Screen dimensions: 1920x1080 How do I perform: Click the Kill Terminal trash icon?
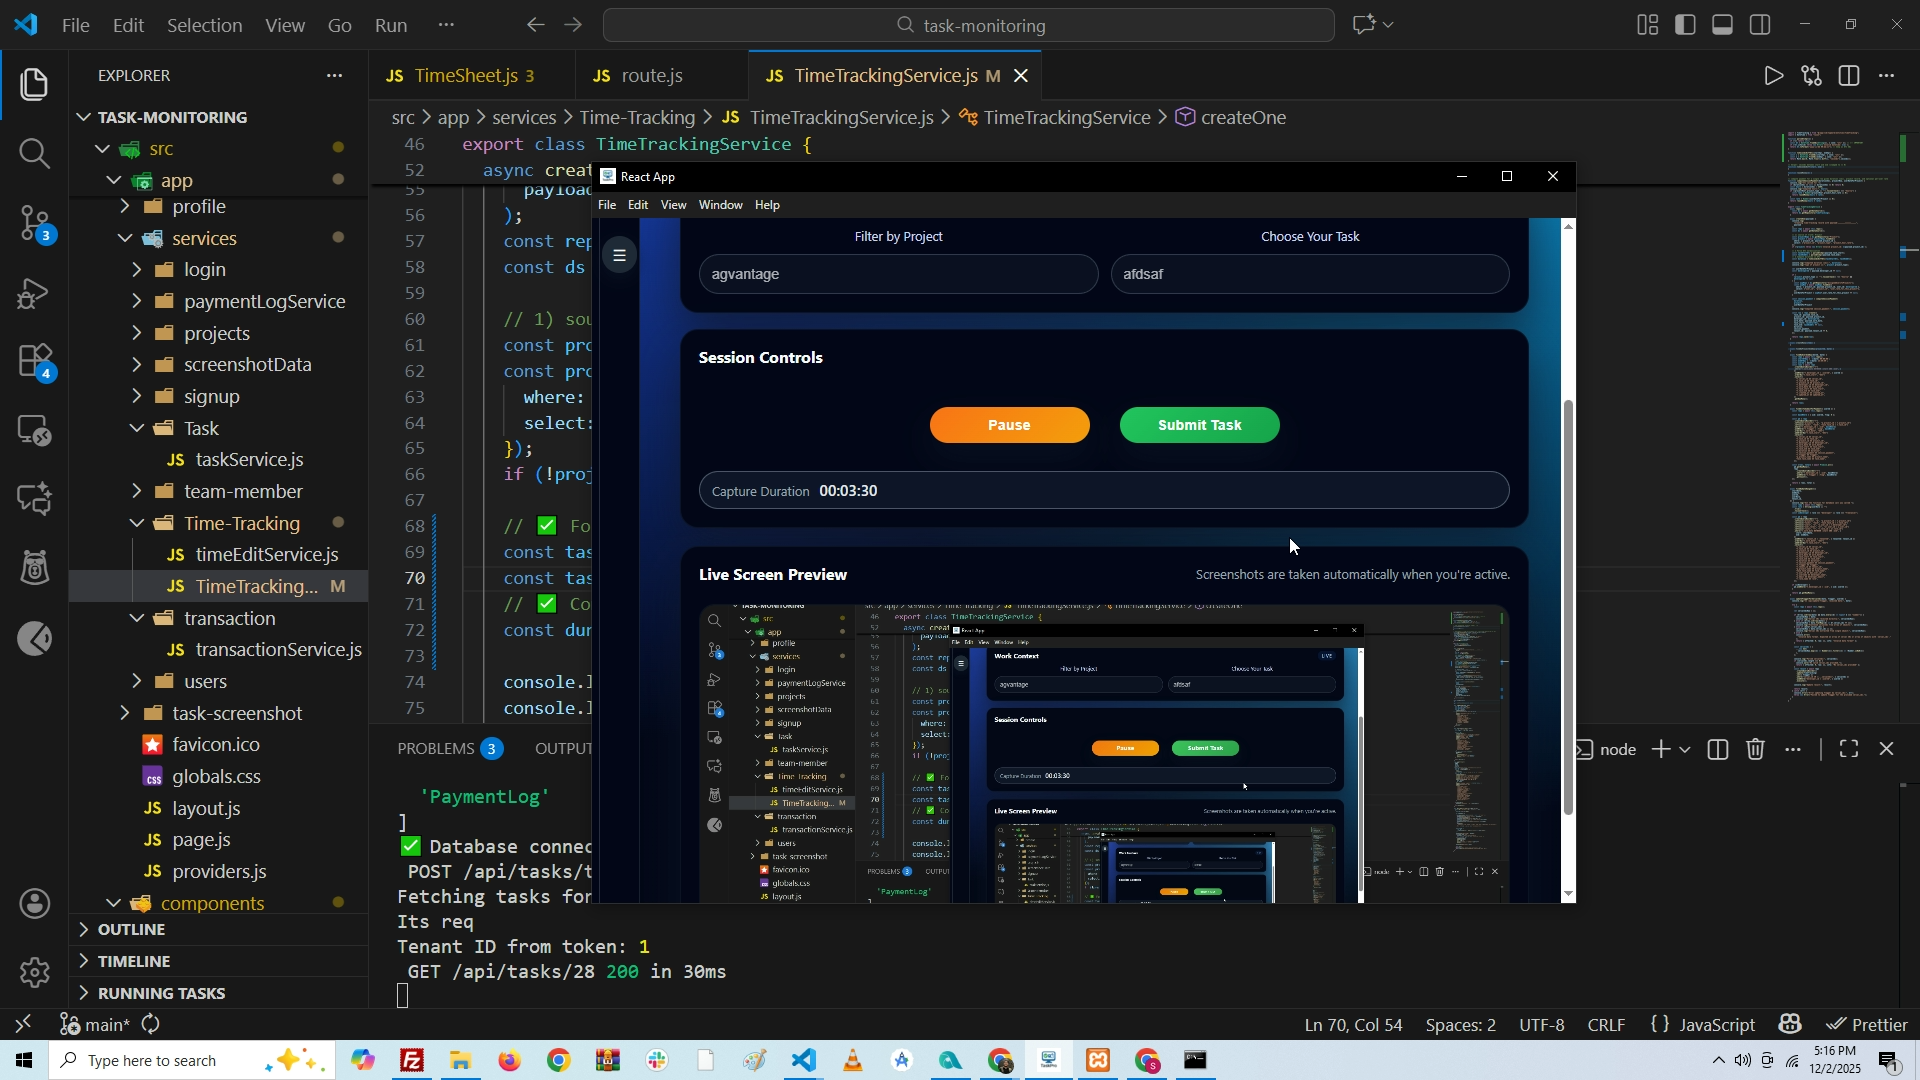pyautogui.click(x=1756, y=750)
